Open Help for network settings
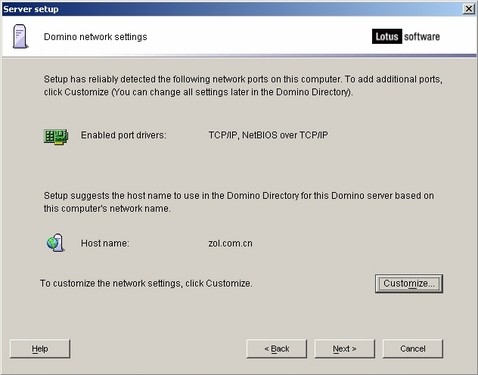The width and height of the screenshot is (478, 375). [x=40, y=349]
